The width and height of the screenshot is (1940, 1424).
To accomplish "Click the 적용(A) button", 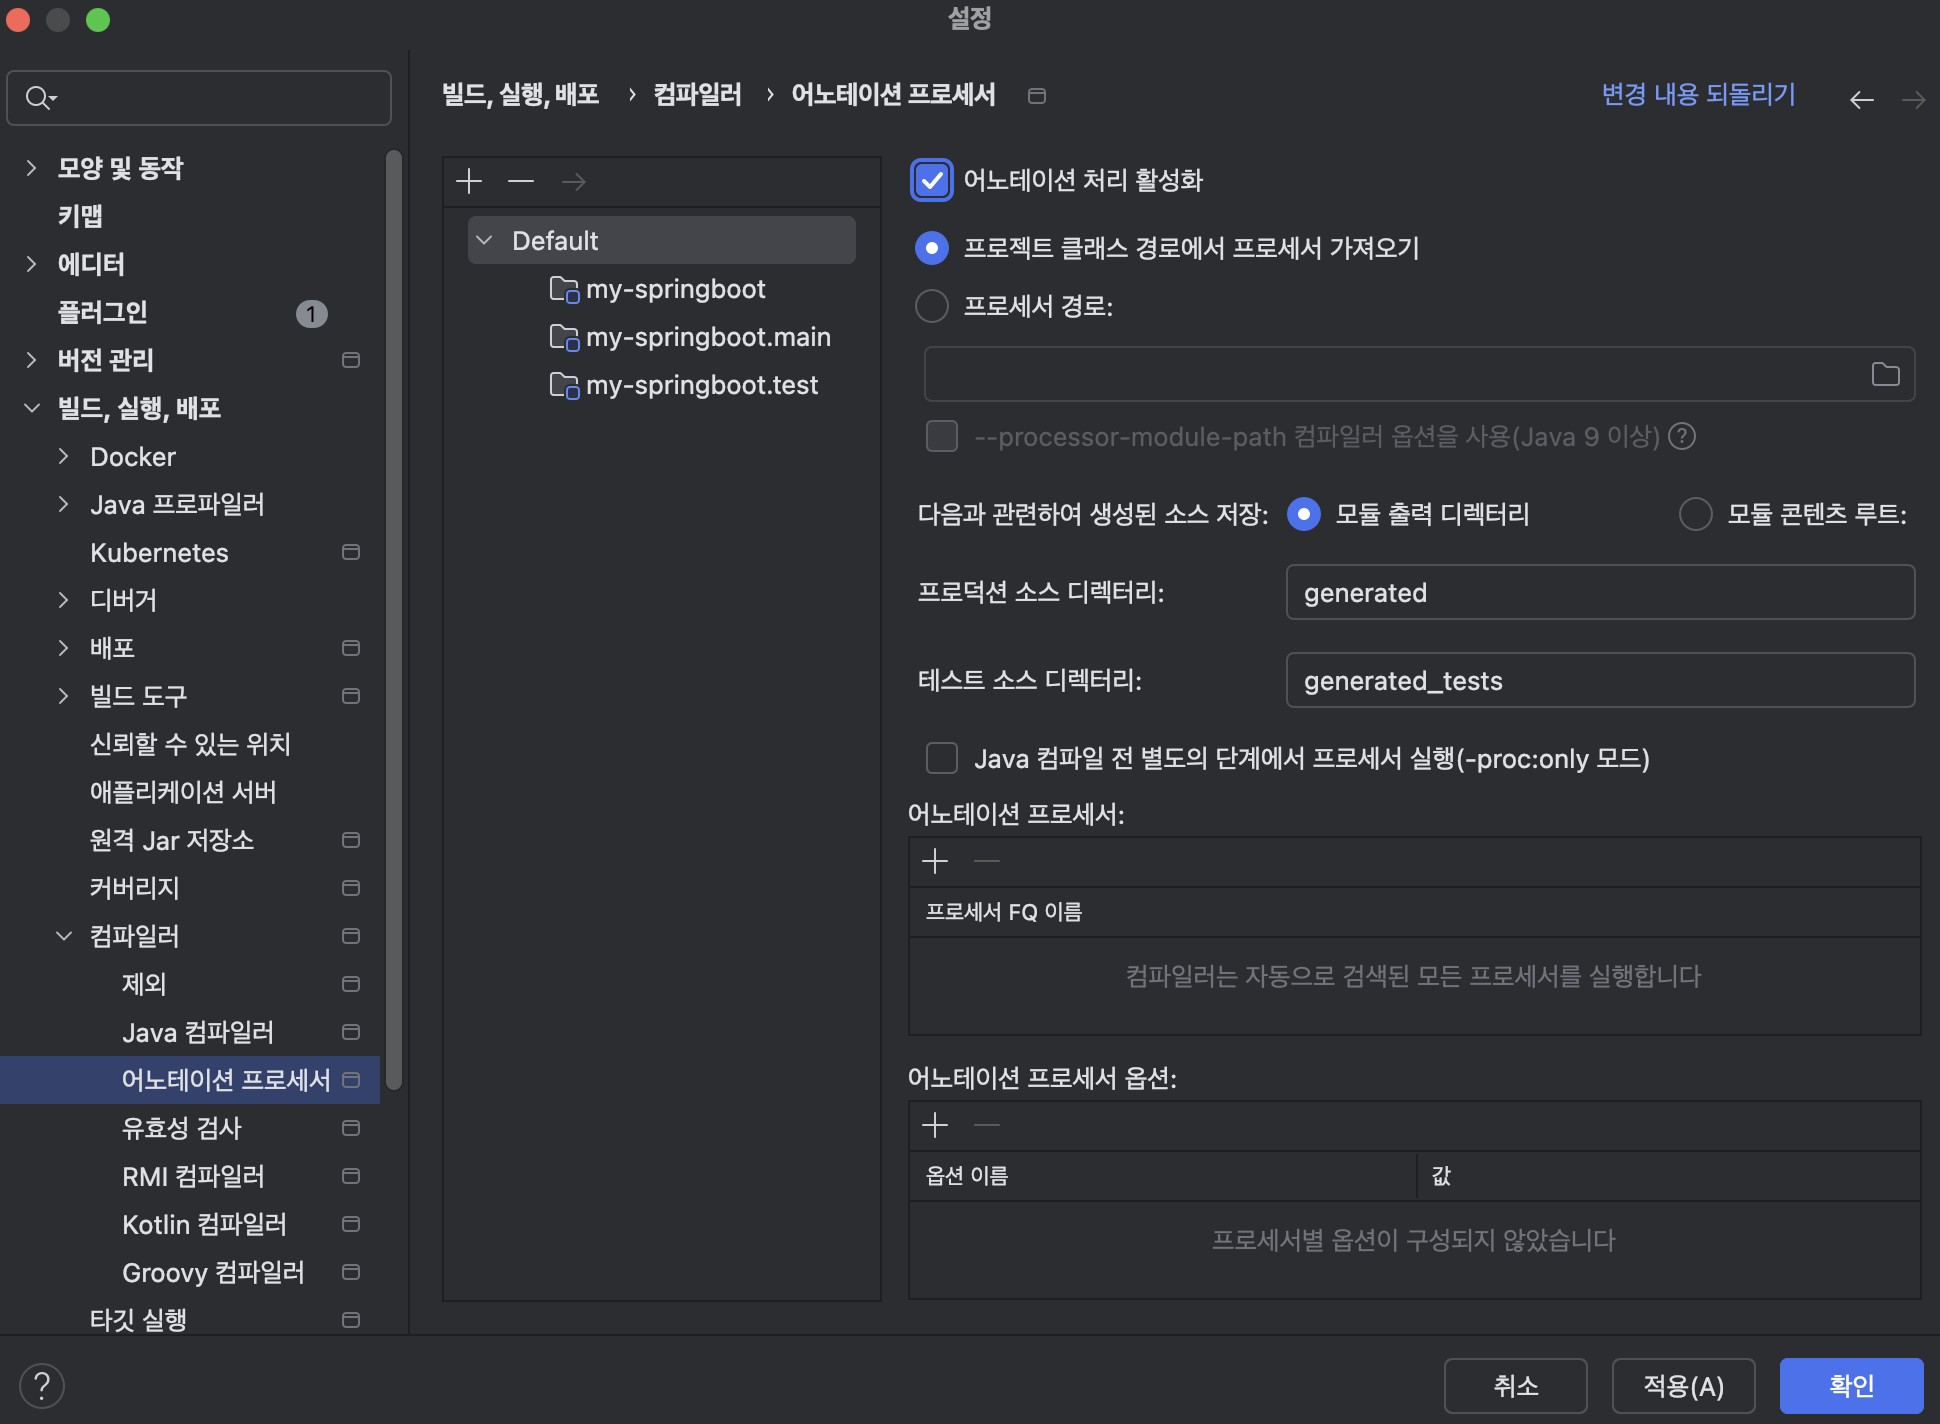I will click(x=1683, y=1386).
